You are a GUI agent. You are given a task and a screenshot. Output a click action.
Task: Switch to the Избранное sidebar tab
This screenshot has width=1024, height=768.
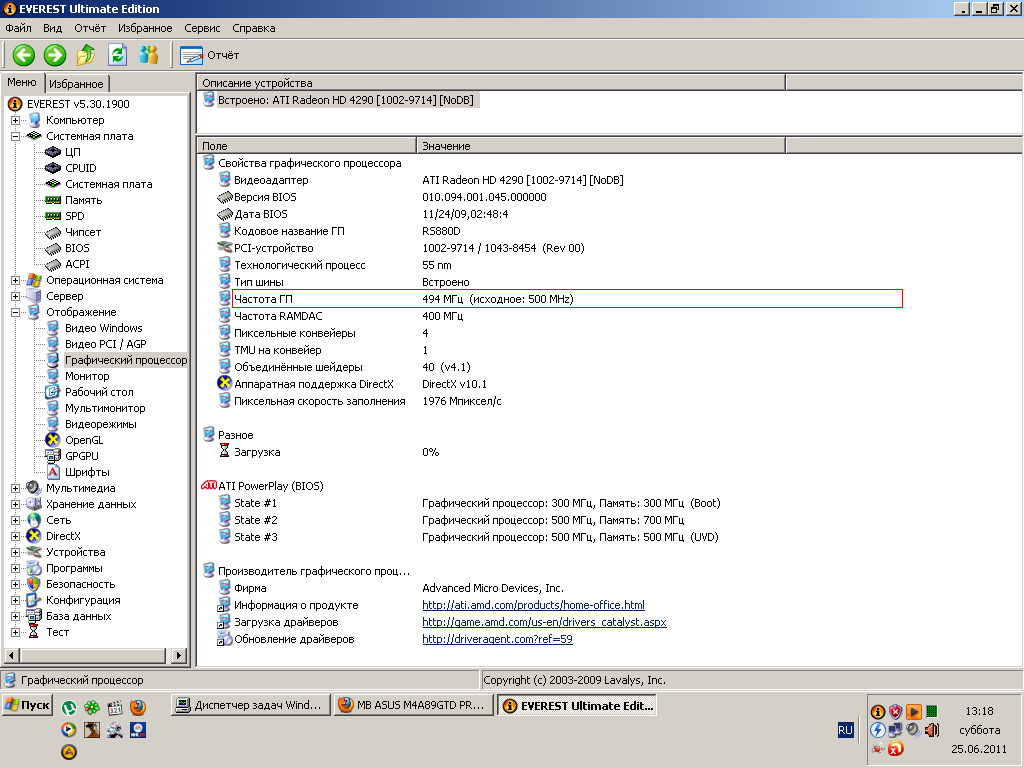[x=76, y=84]
